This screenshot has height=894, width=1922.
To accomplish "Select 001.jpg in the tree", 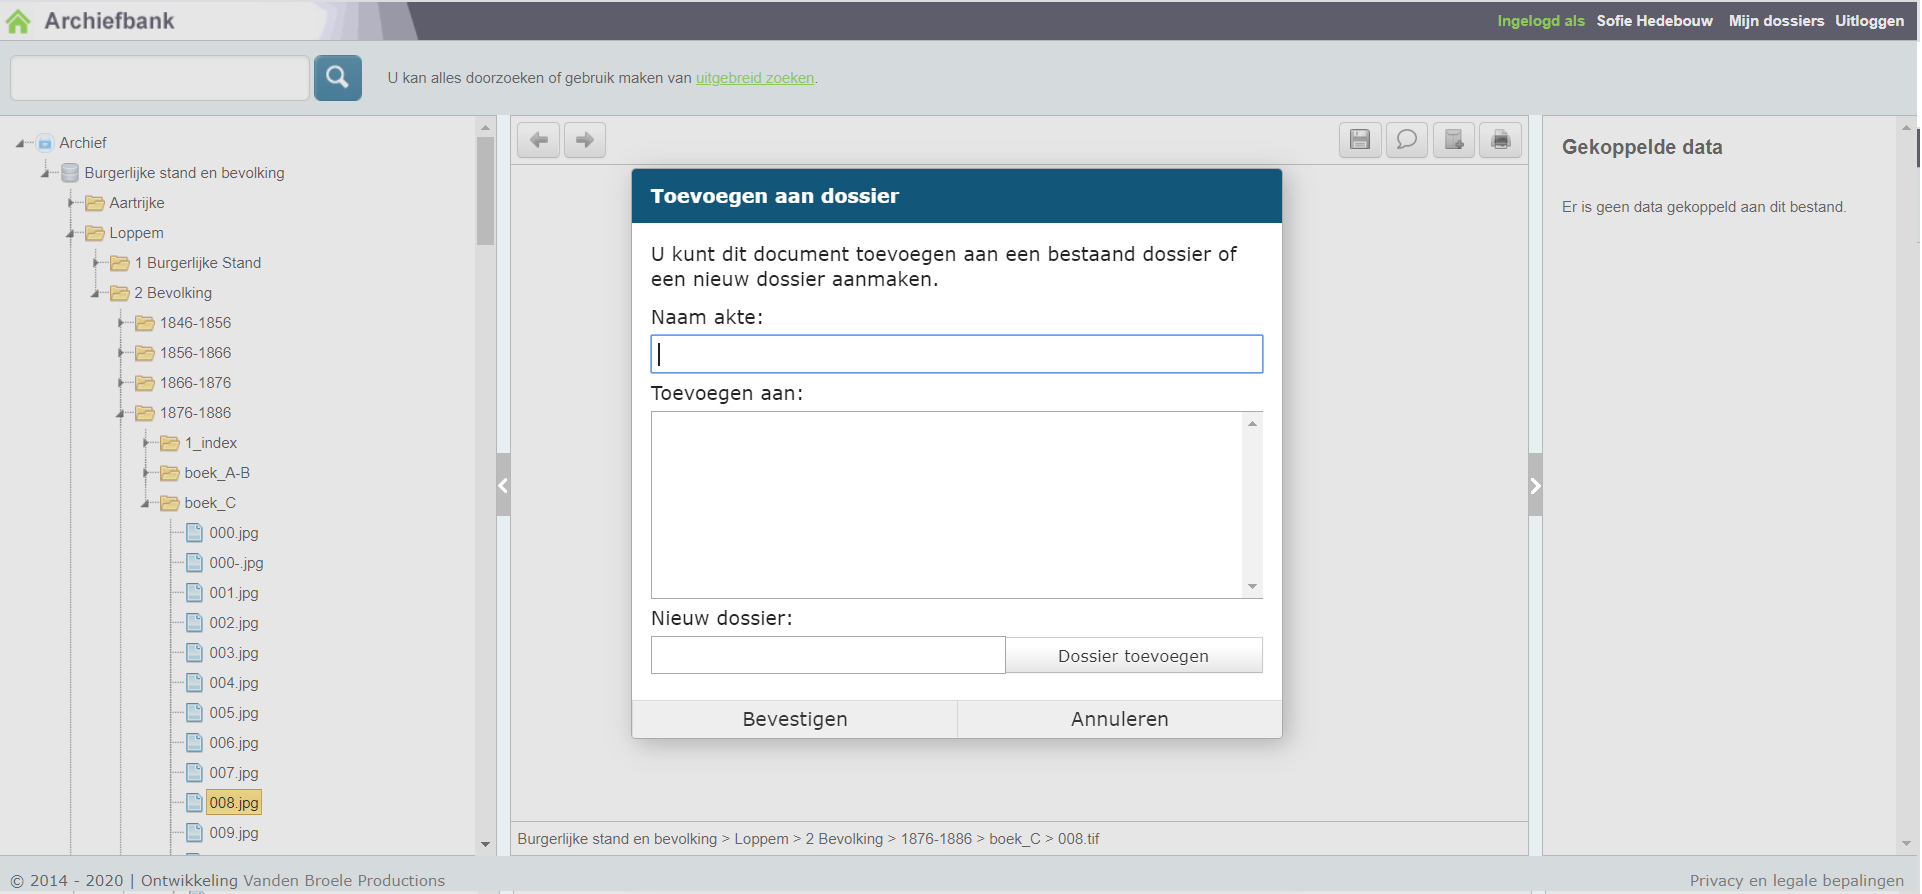I will [x=234, y=593].
